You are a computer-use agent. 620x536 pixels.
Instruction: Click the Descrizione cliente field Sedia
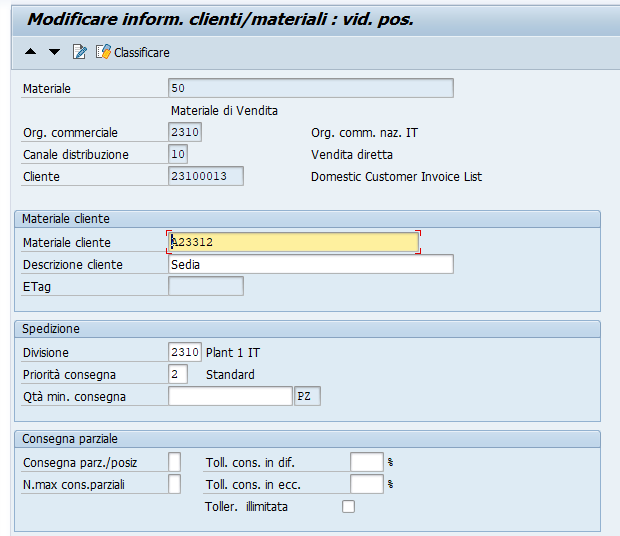[x=311, y=264]
